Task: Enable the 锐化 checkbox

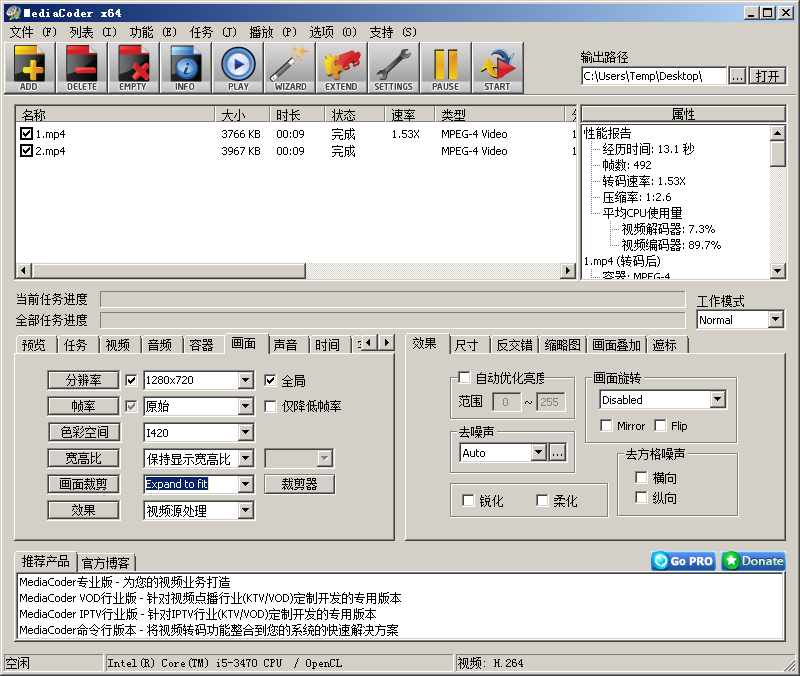Action: [x=467, y=500]
